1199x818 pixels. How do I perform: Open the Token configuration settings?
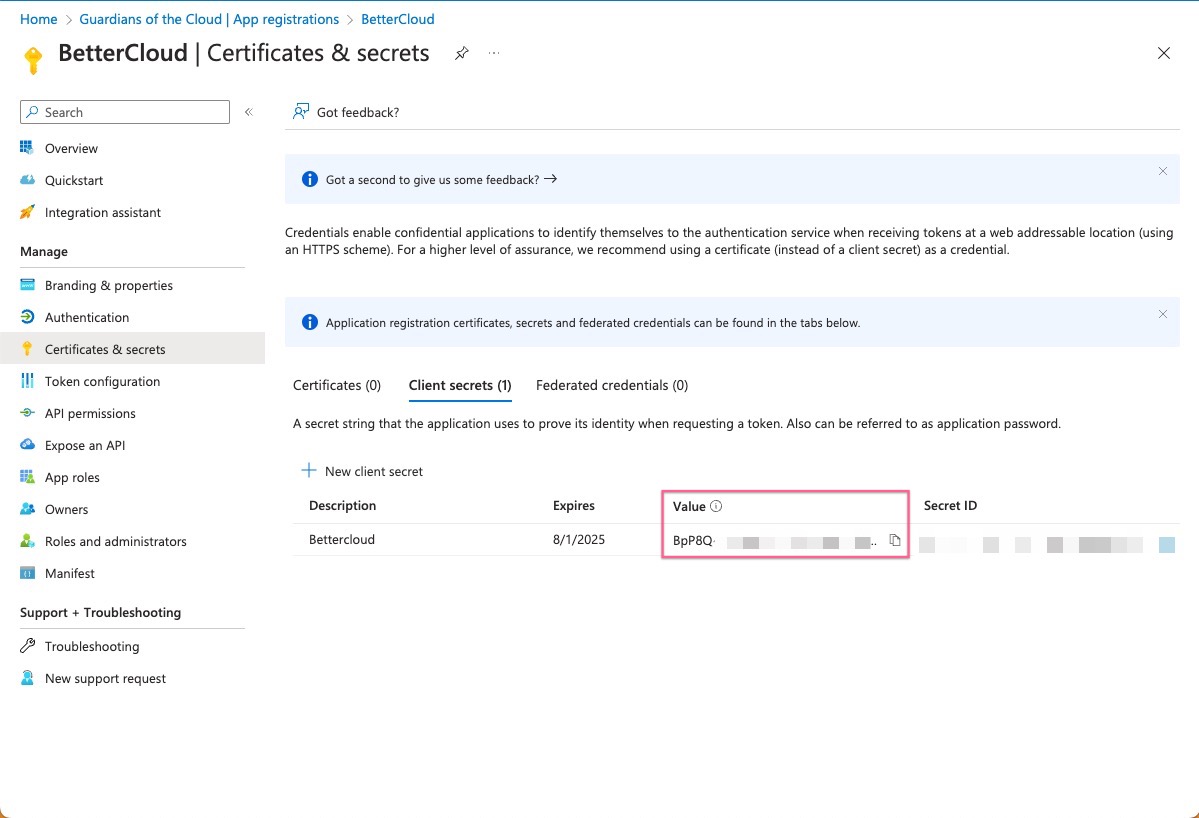[x=103, y=381]
